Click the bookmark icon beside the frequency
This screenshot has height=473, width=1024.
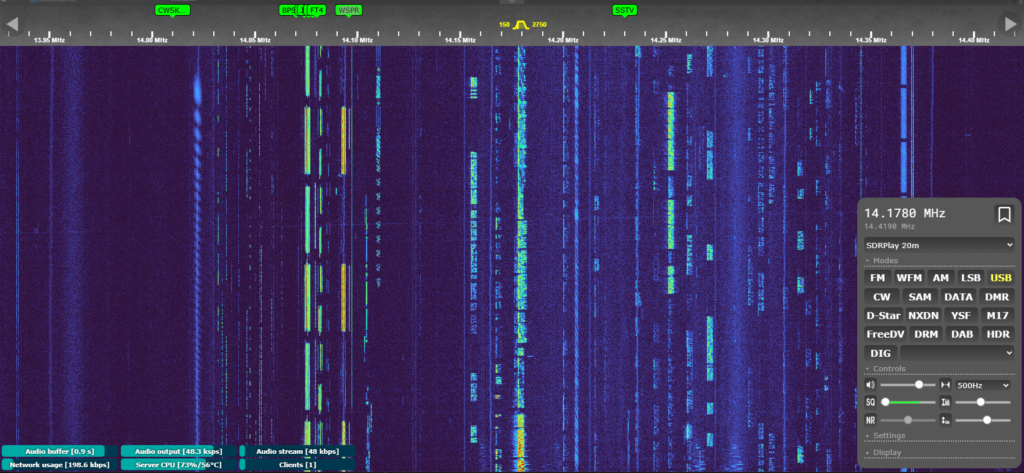(1003, 214)
